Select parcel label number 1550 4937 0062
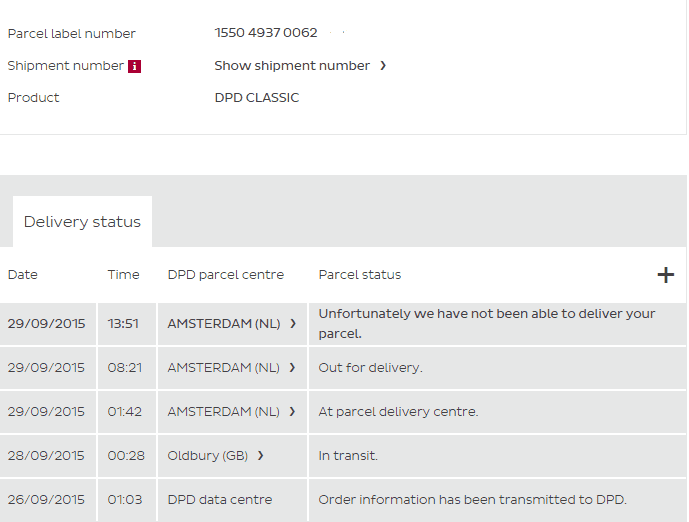The width and height of the screenshot is (689, 522). click(266, 33)
